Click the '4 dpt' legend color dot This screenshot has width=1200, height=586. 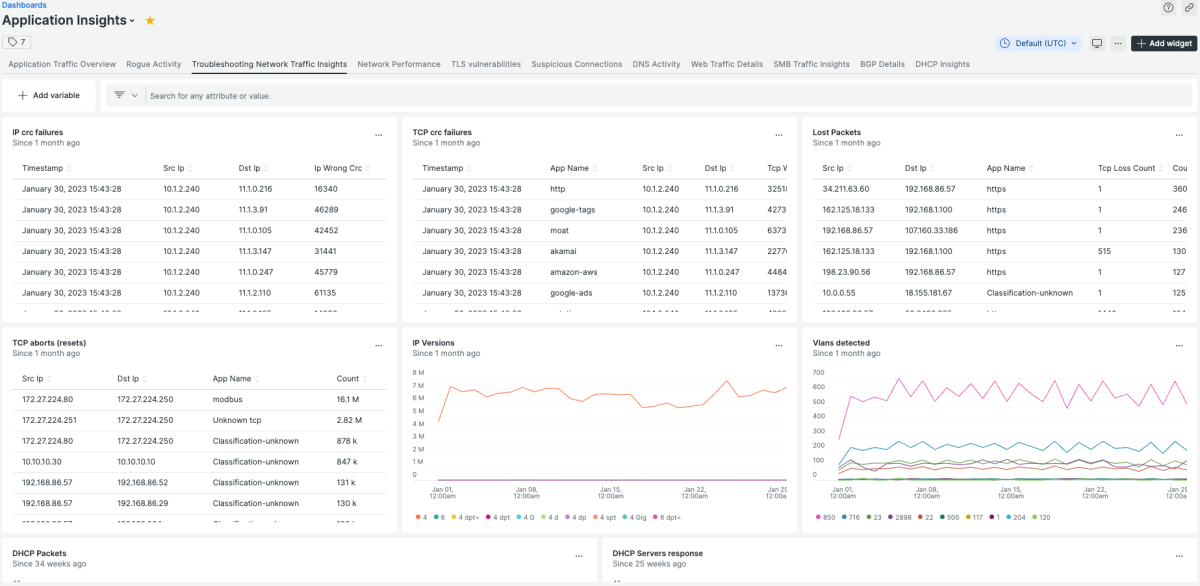486,517
